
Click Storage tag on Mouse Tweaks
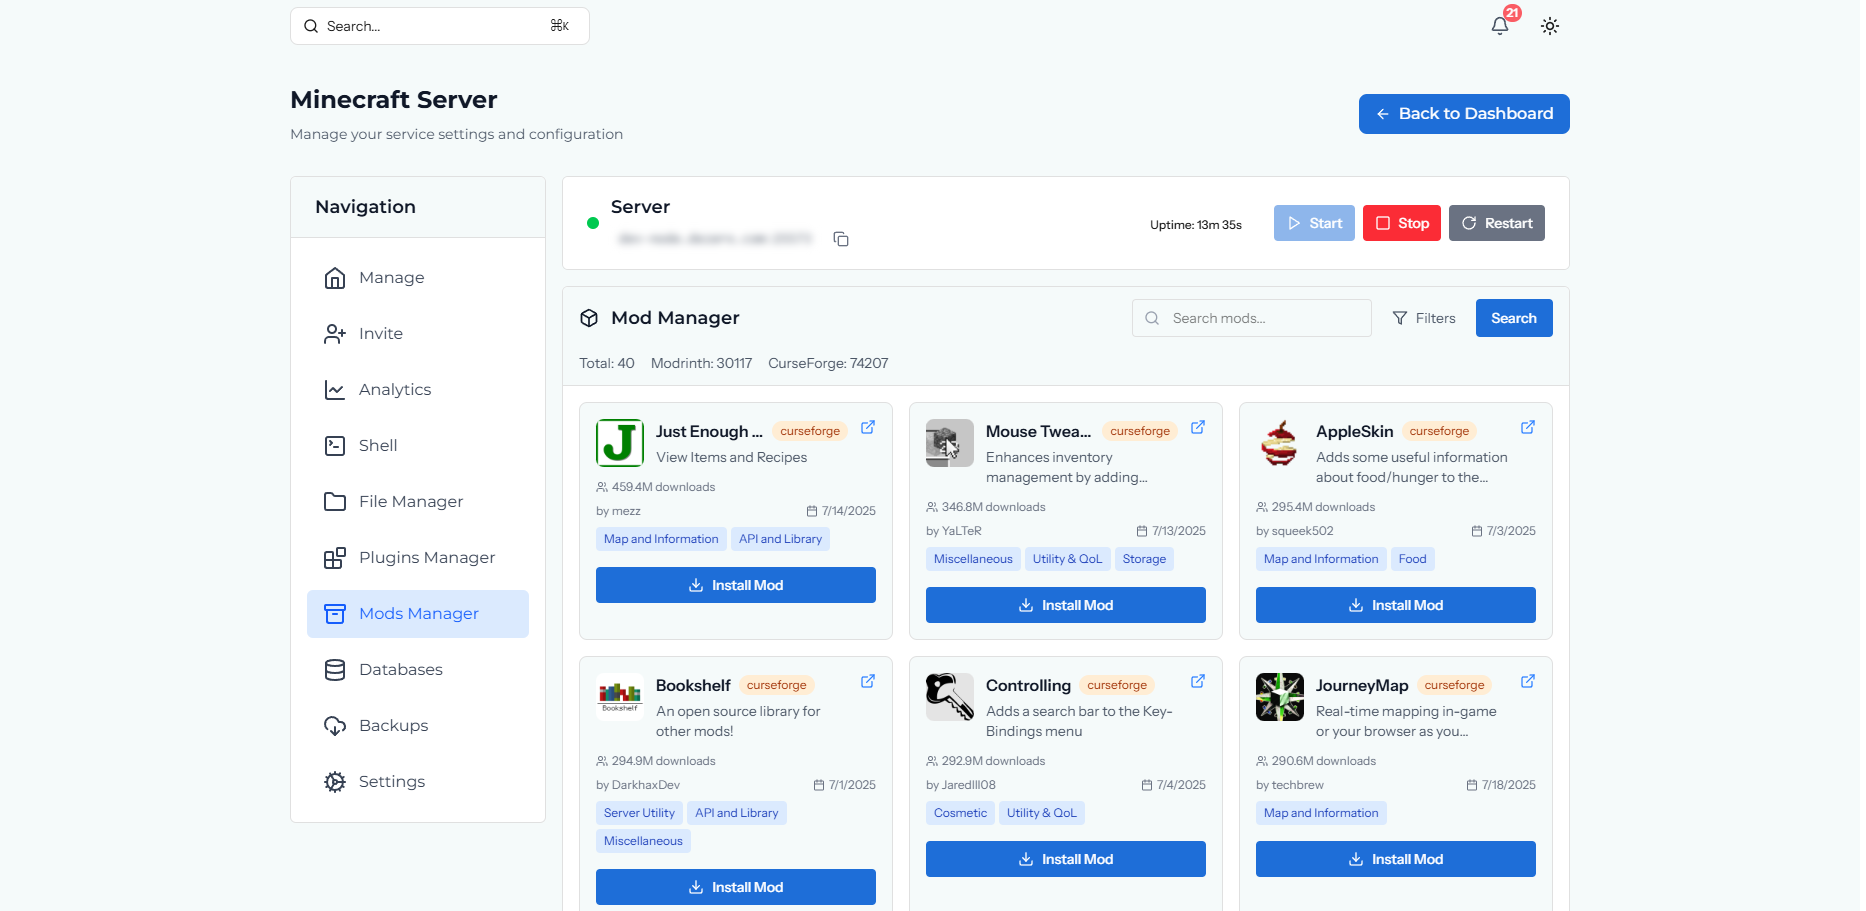(1144, 559)
